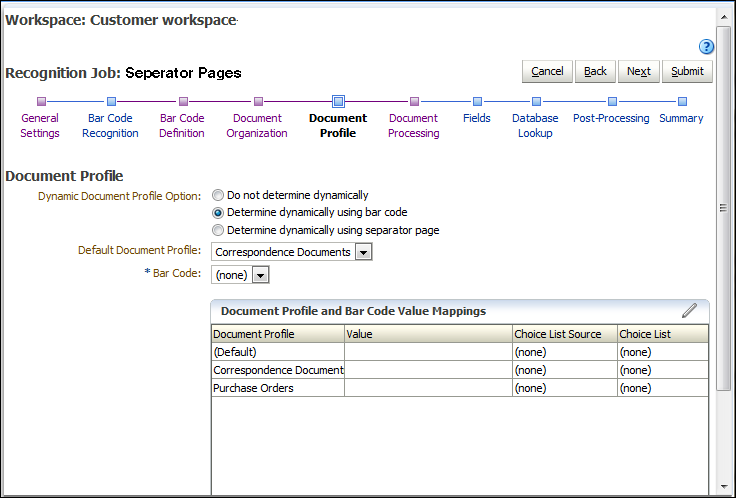Click Choice List Source cell for (Default)
Screen dimensions: 736x498
tap(565, 352)
